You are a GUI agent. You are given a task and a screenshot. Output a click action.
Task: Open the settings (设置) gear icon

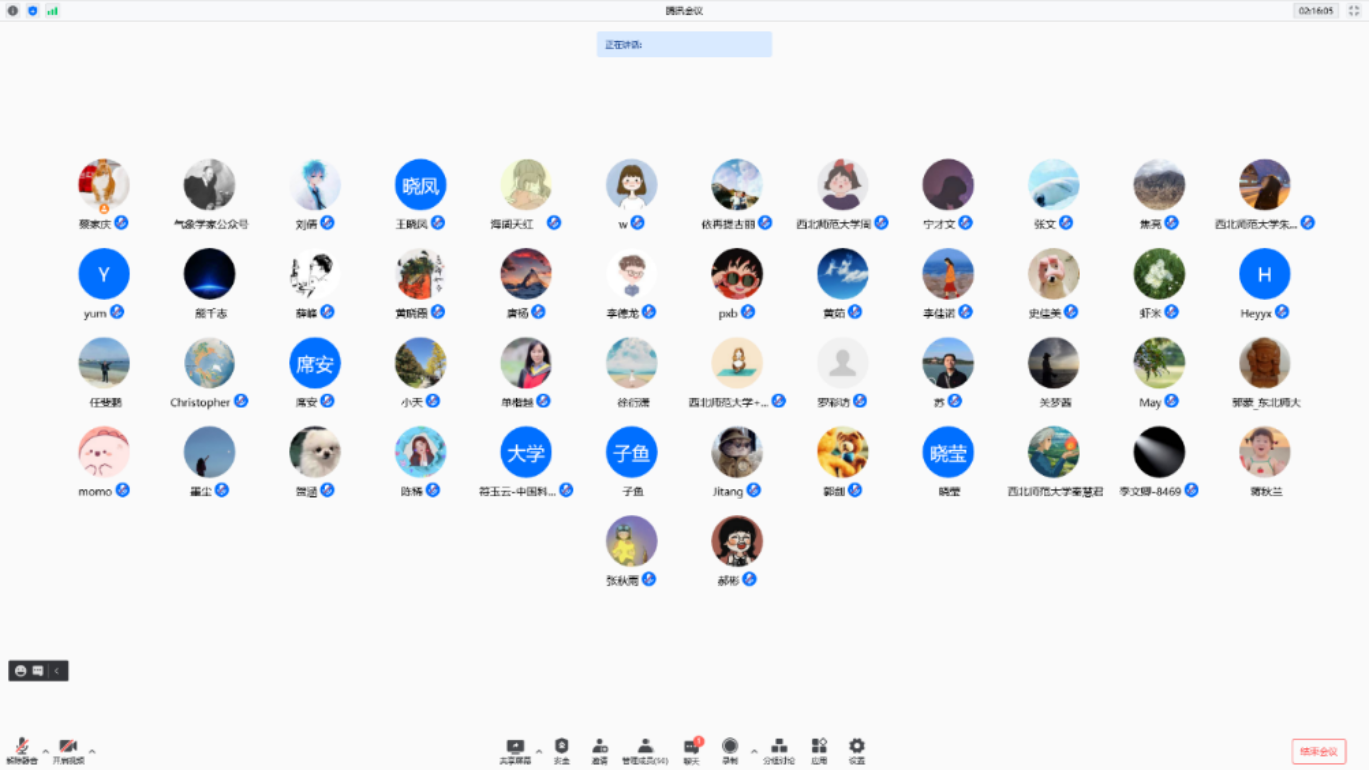(857, 750)
